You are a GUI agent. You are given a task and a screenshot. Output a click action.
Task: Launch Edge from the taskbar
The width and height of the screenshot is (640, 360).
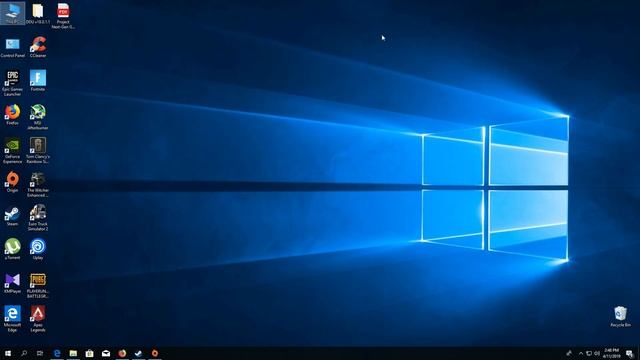(57, 353)
